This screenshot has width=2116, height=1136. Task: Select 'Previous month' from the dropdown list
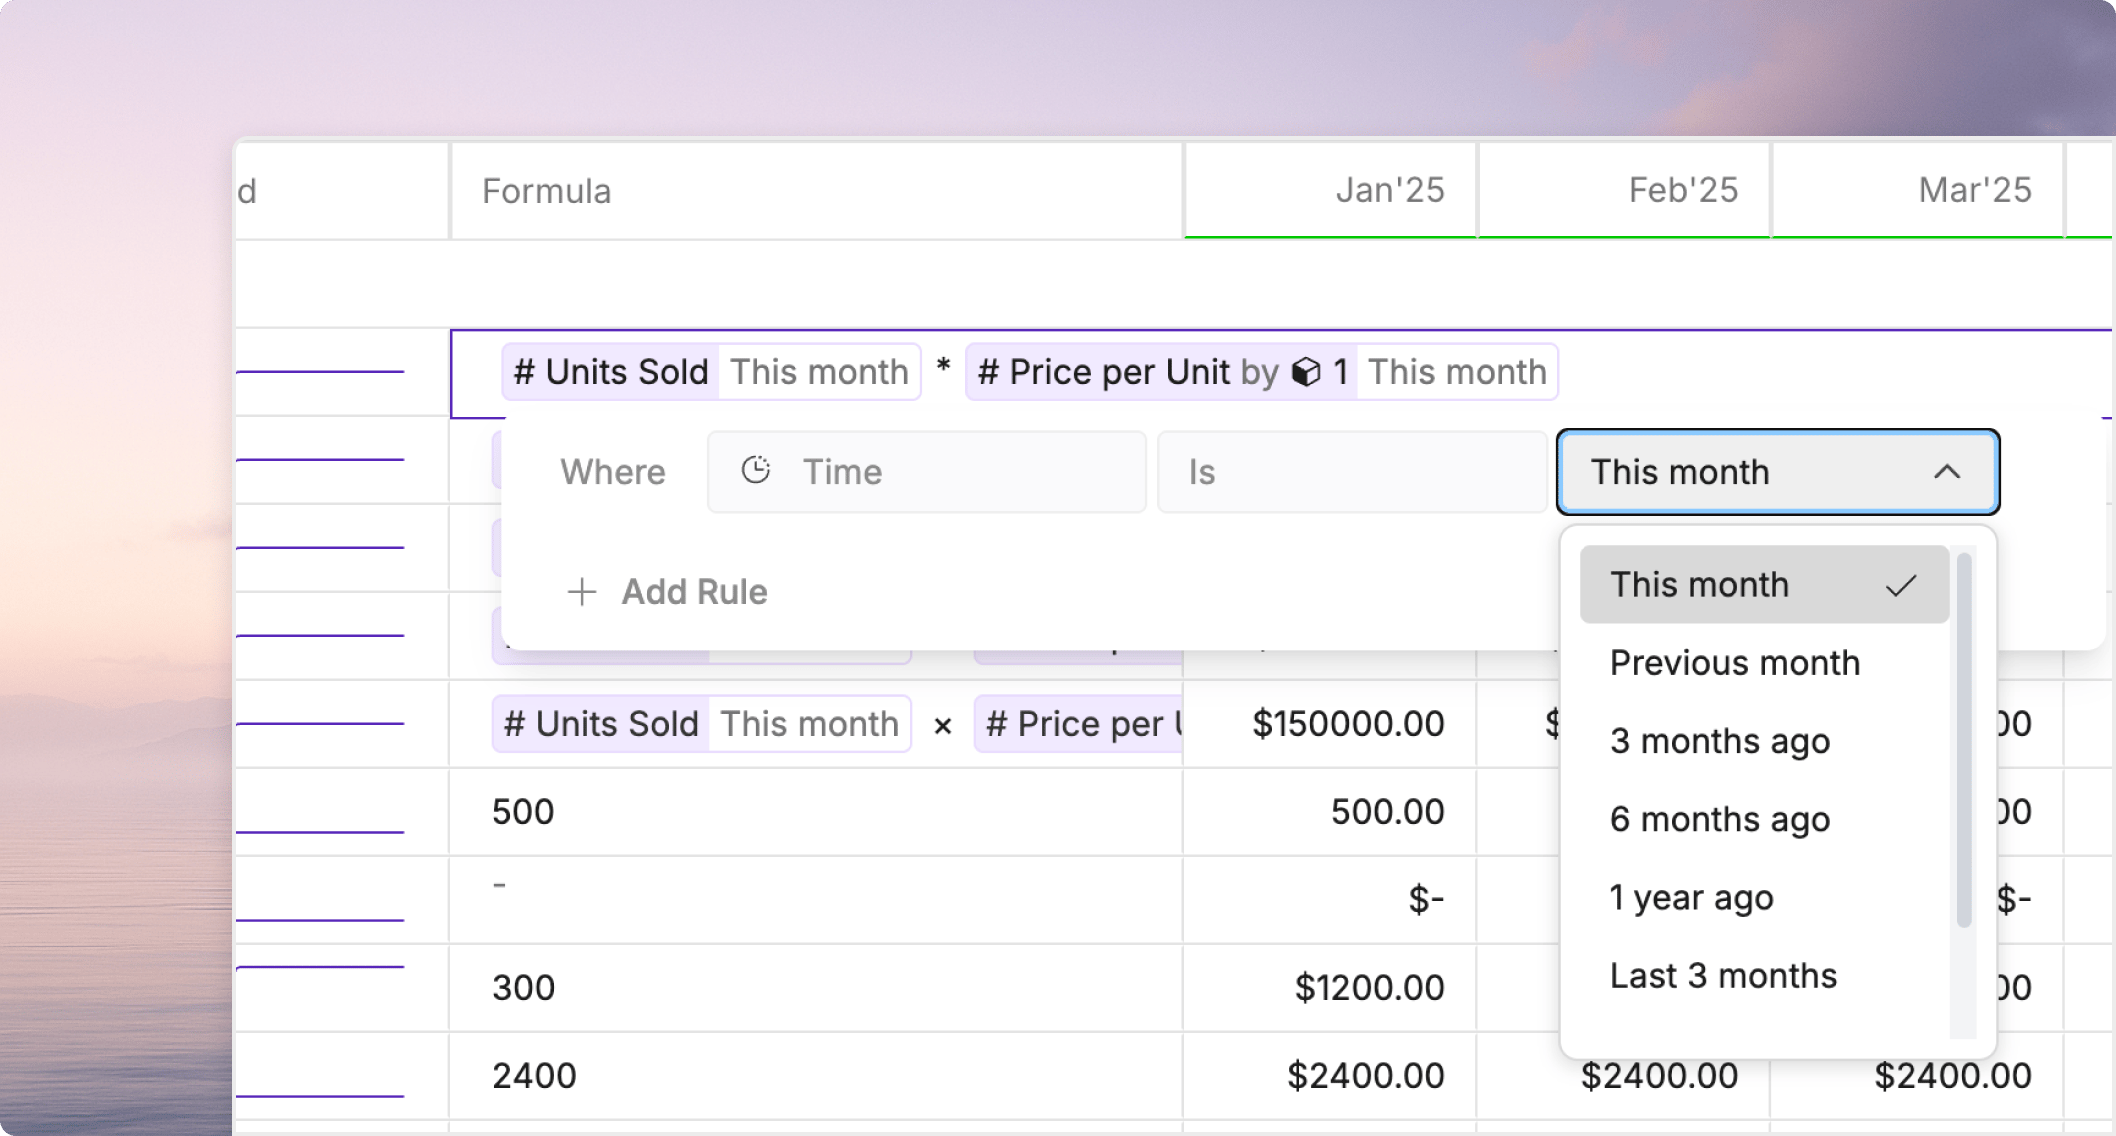pyautogui.click(x=1764, y=663)
